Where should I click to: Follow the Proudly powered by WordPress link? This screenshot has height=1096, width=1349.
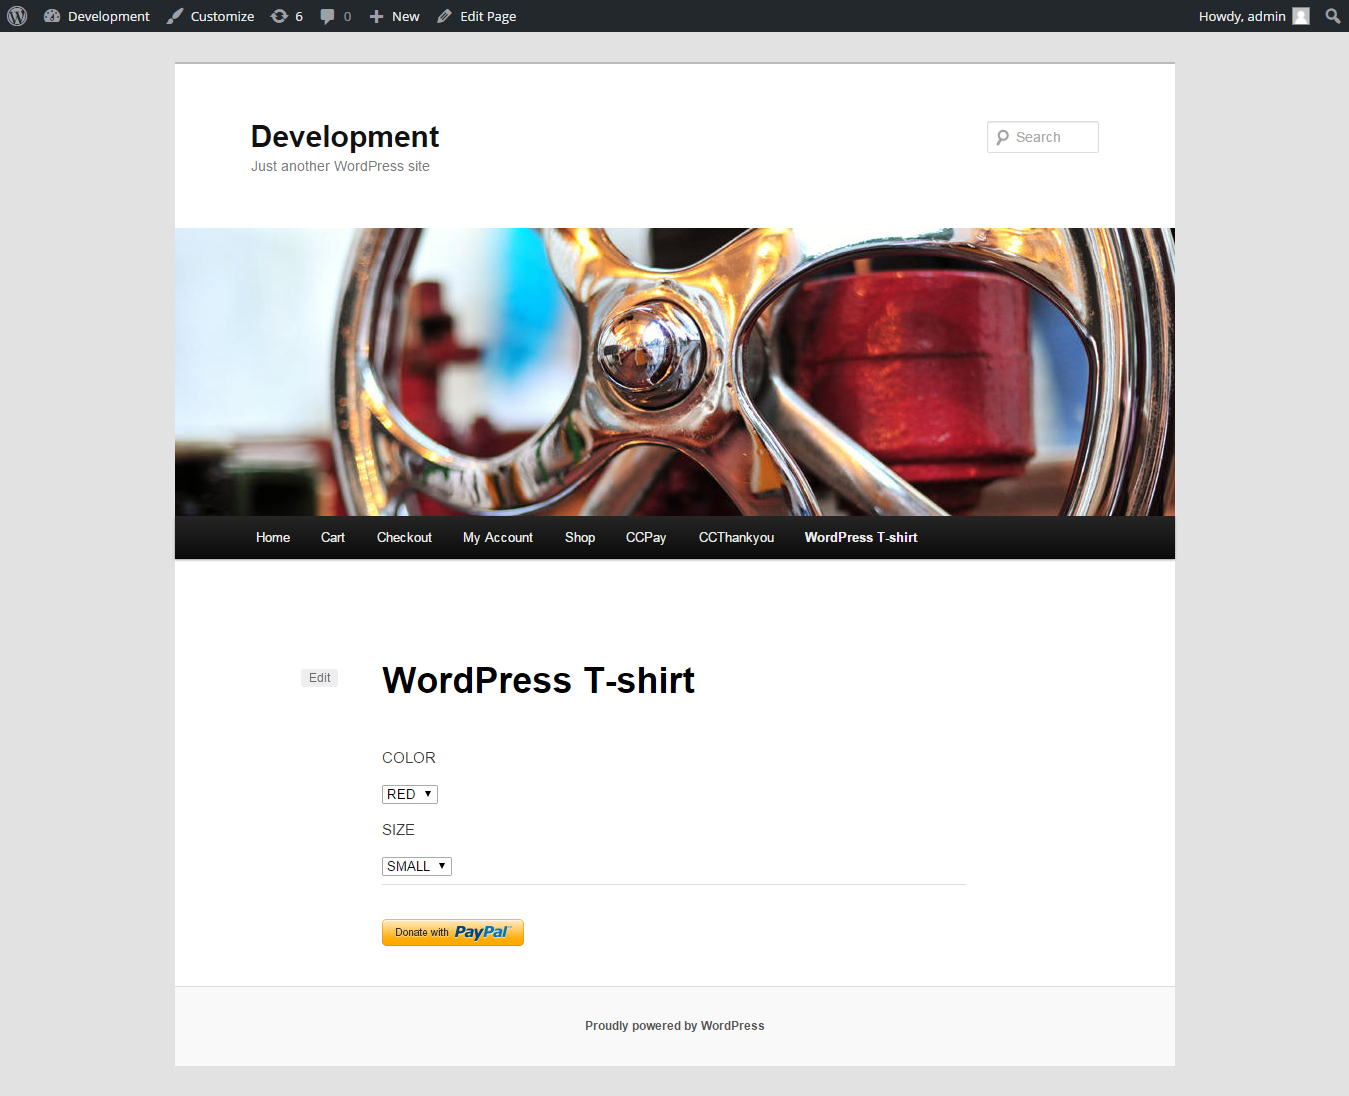675,1026
